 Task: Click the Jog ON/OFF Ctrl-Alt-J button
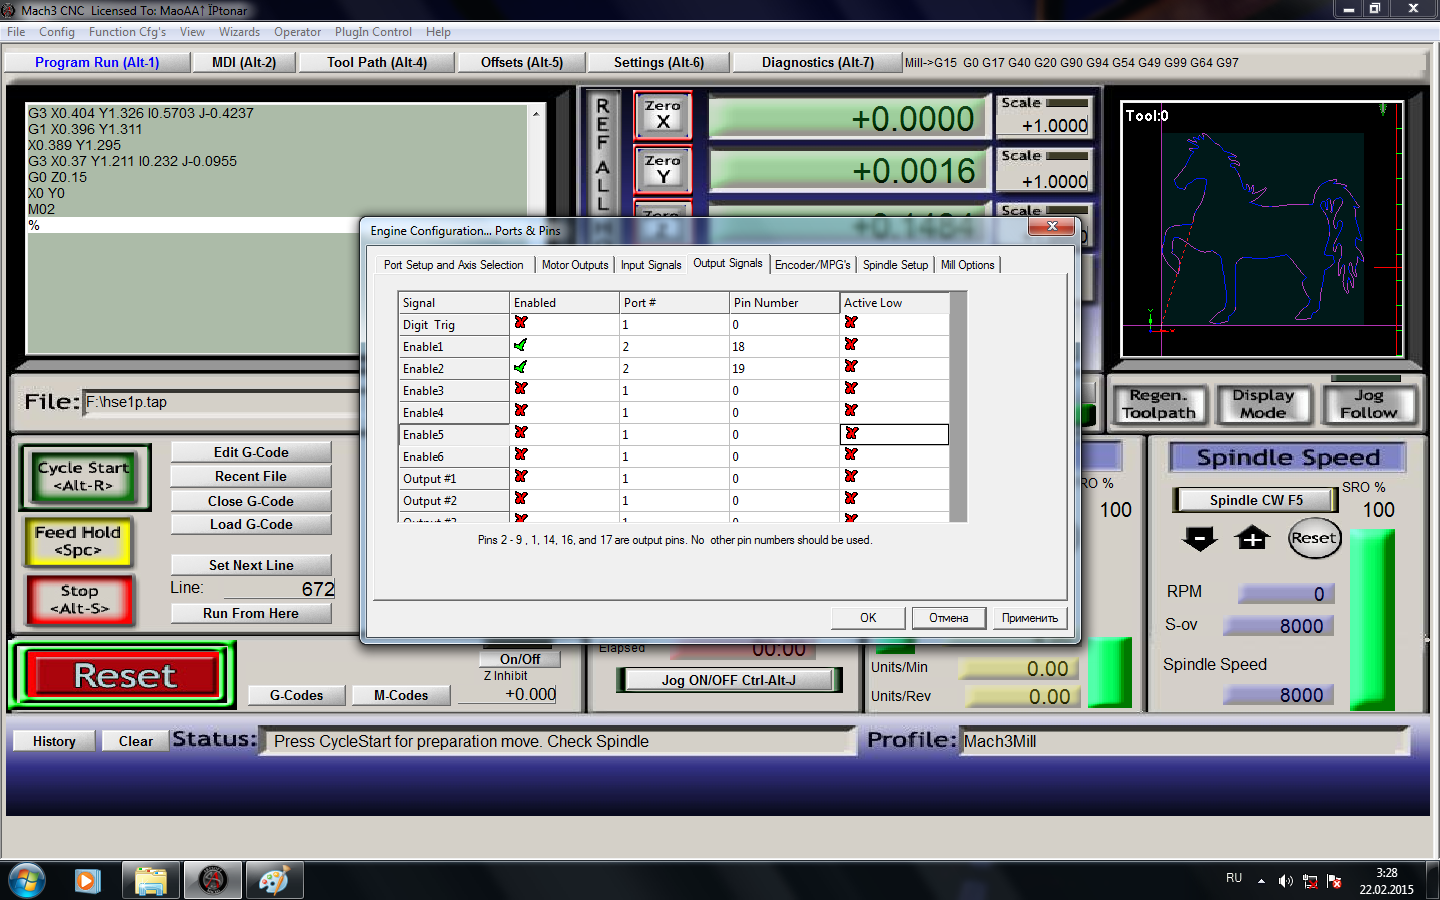coord(728,680)
